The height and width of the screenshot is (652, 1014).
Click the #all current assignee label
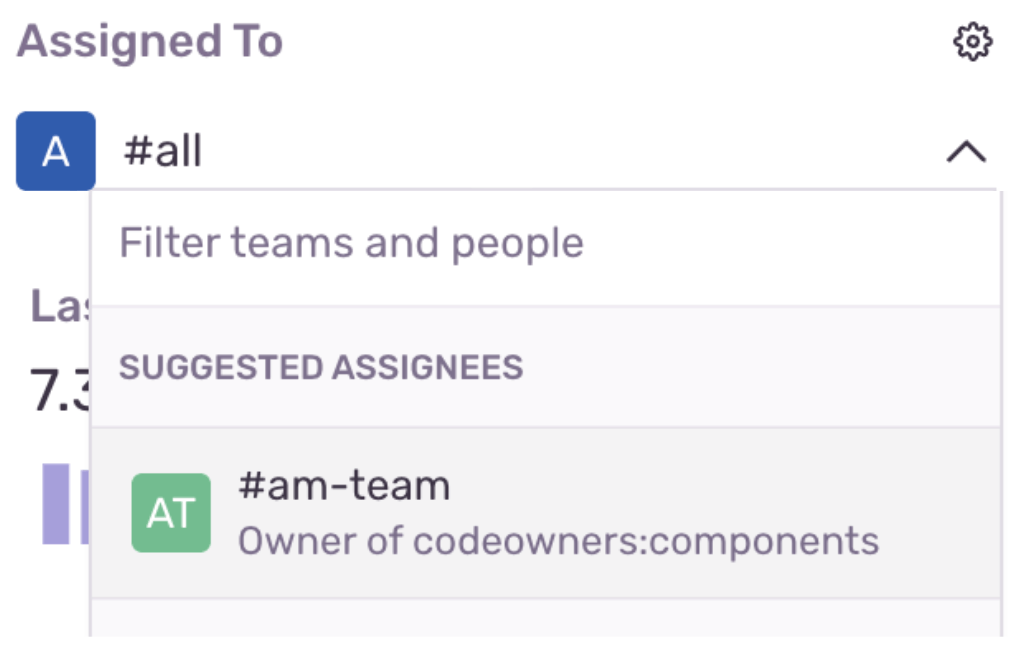click(x=163, y=152)
